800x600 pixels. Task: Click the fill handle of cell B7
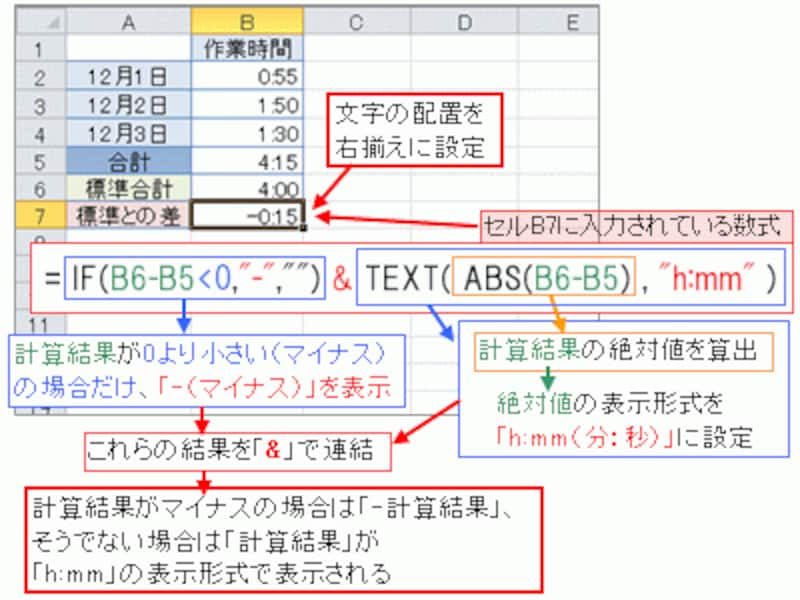(x=304, y=228)
